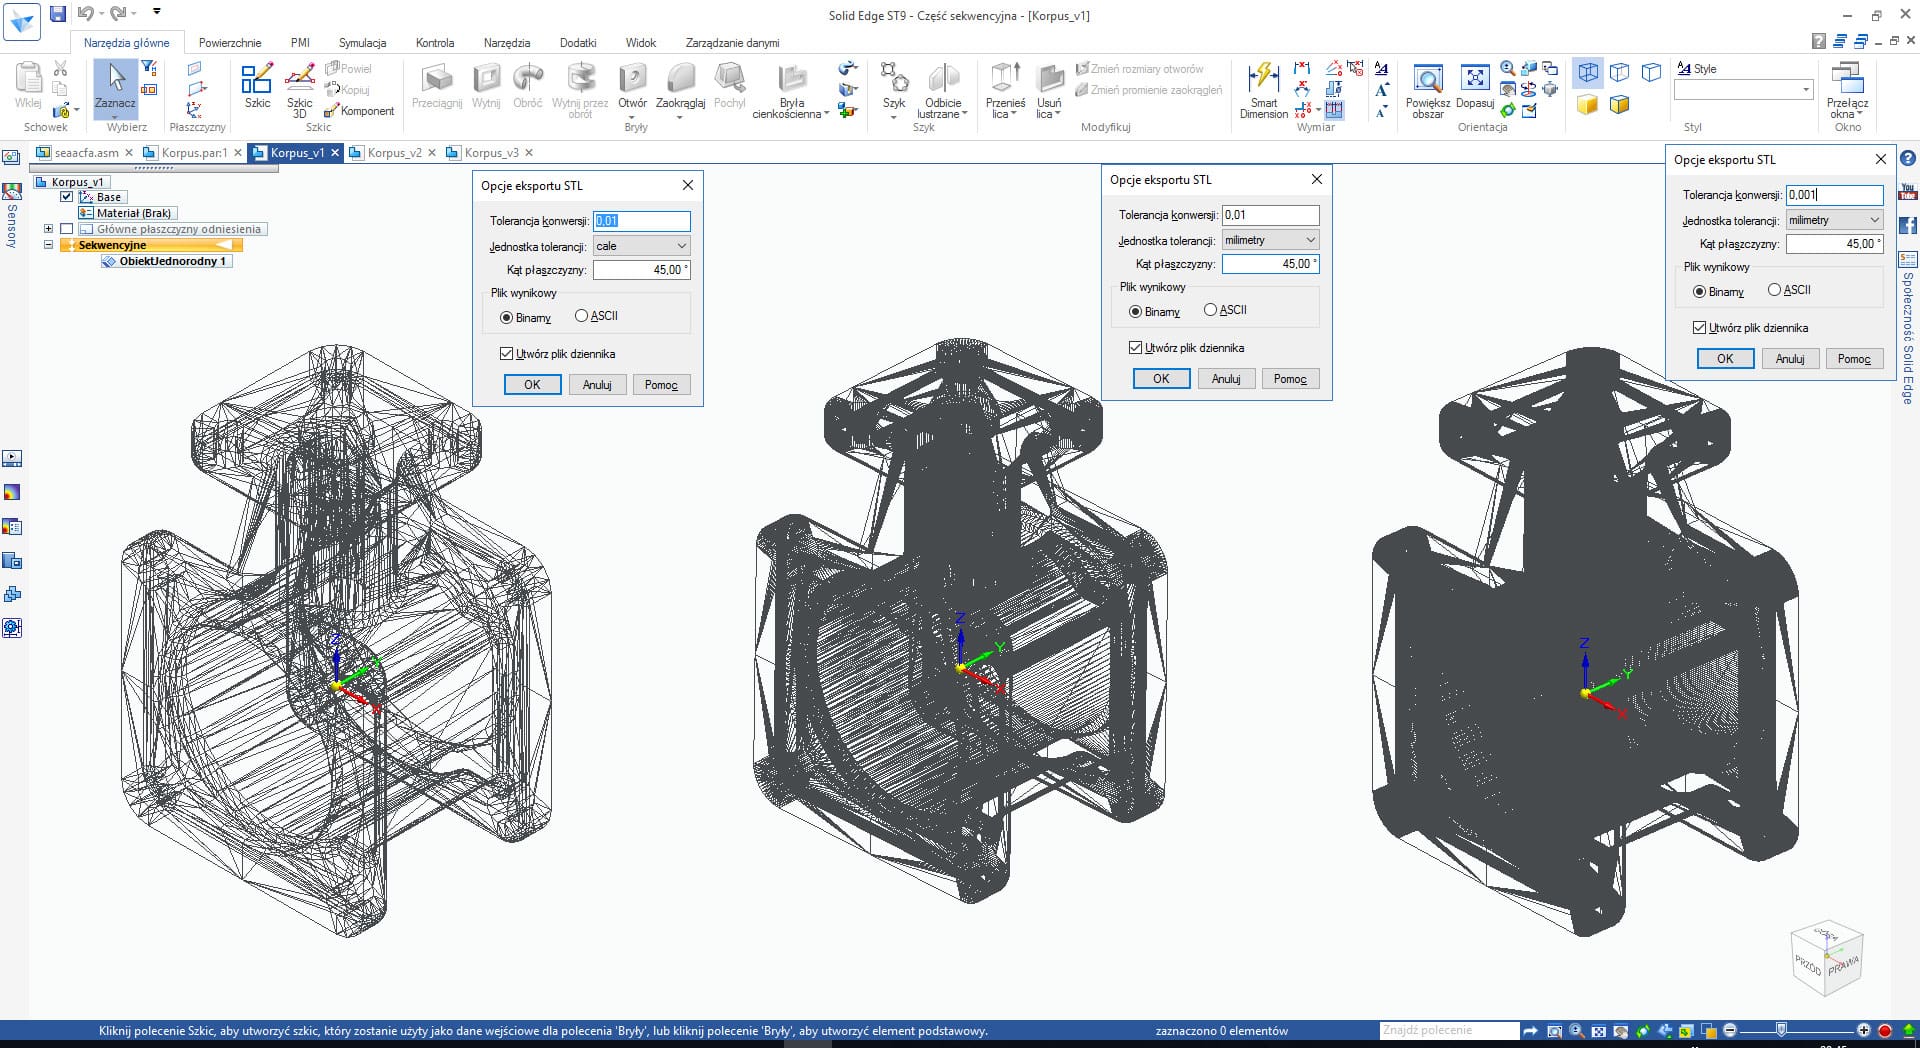Toggle the Base checkbox in the tree
Screen dimensions: 1920x1048
[x=67, y=197]
